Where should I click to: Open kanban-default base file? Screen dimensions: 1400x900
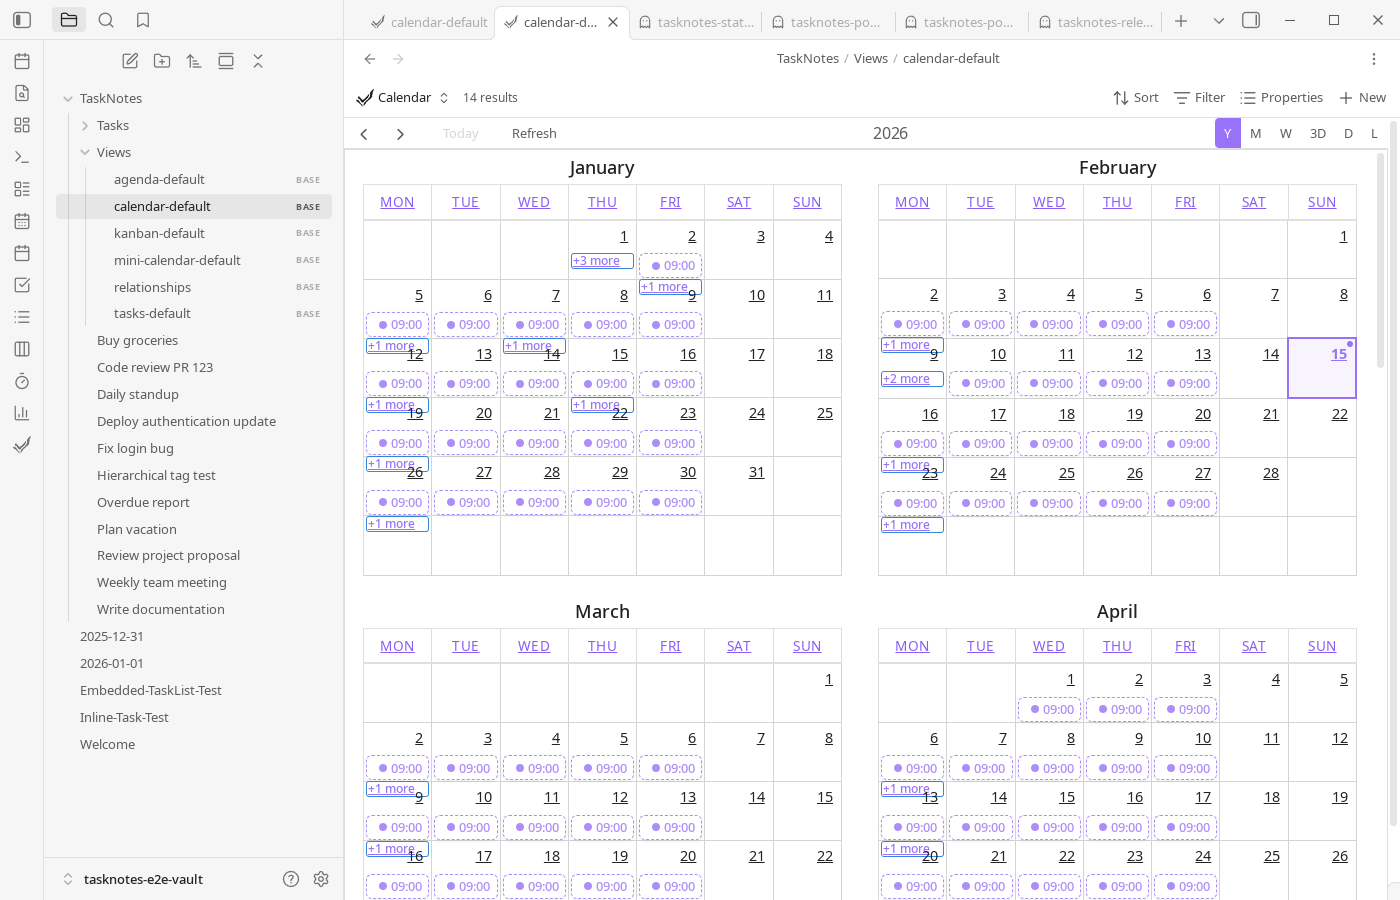point(159,233)
